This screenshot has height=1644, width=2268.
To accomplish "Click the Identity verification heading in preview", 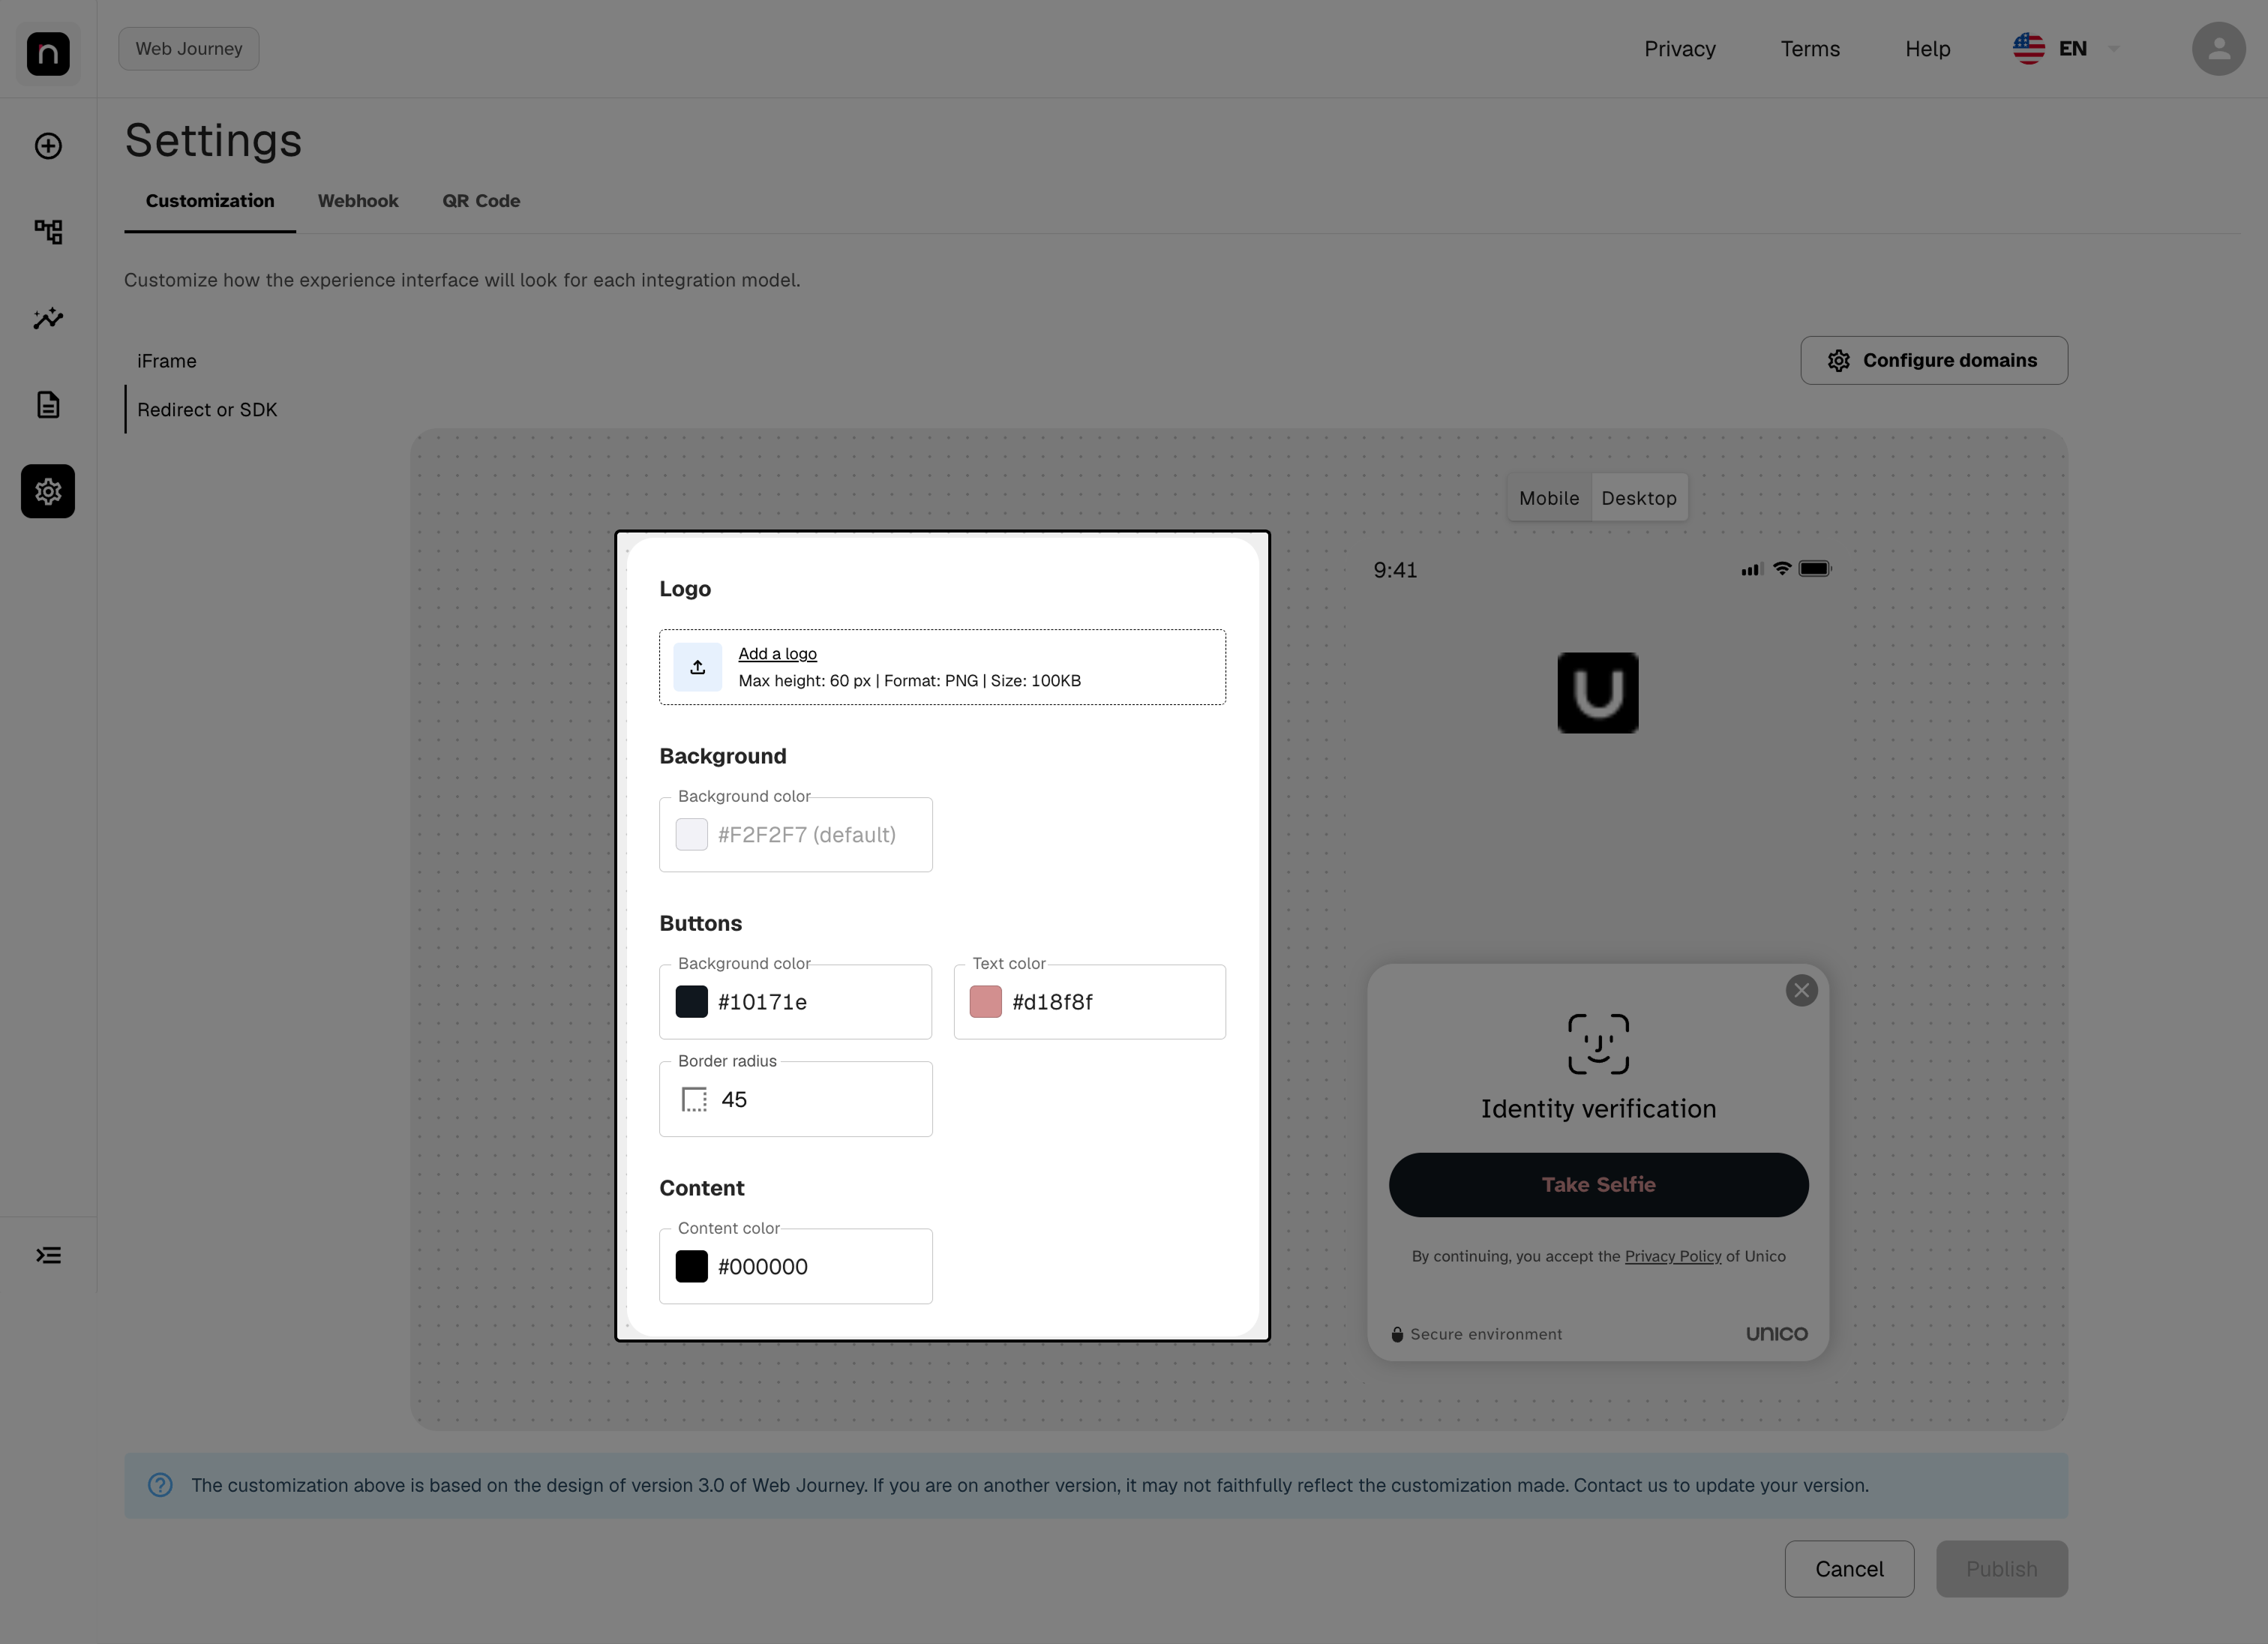I will 1598,1109.
